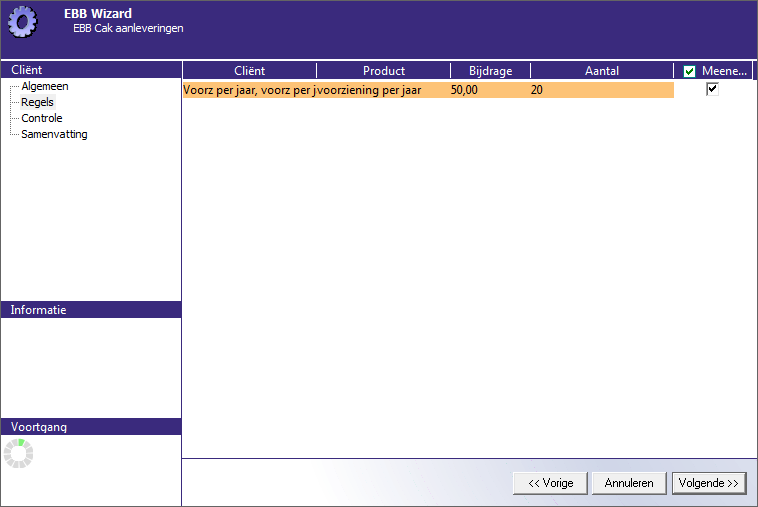The image size is (758, 507).
Task: Go to Samenvatting in the tree
Action: tap(54, 134)
